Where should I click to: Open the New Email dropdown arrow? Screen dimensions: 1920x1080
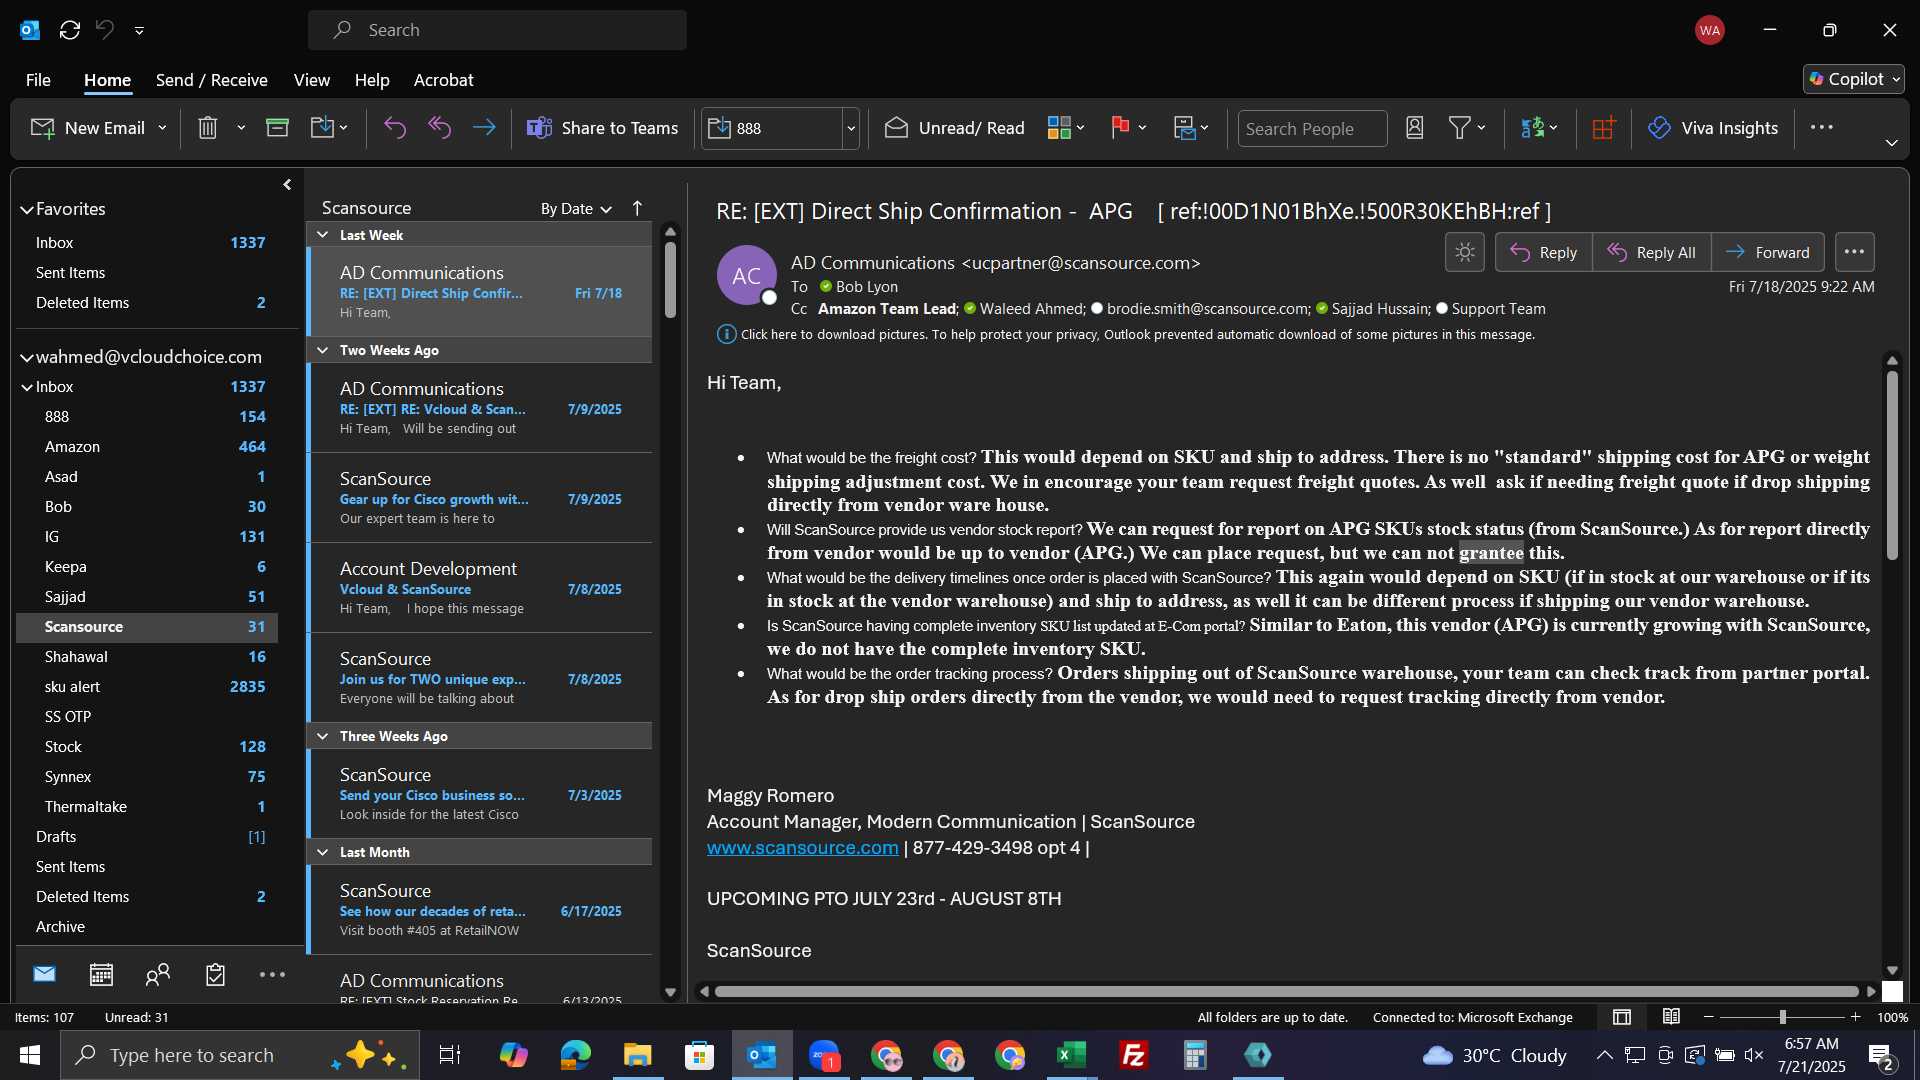coord(162,128)
